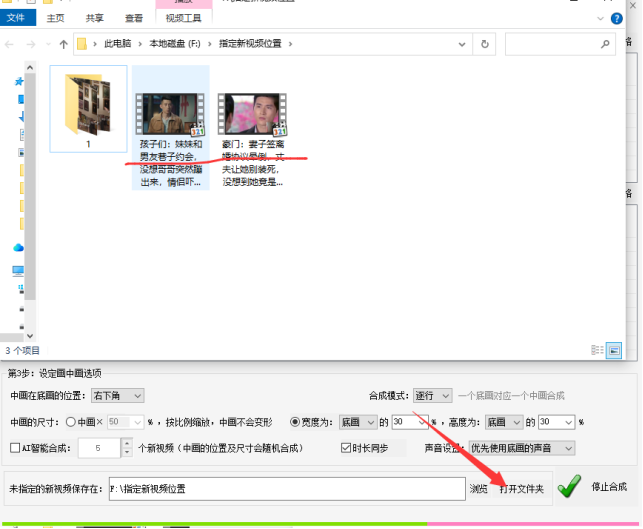643x529 pixels.
Task: Click 此电脑 in the address path
Action: [117, 43]
